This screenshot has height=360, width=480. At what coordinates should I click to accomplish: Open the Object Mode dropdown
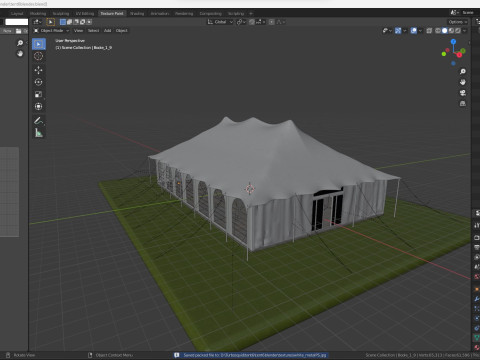pos(52,31)
